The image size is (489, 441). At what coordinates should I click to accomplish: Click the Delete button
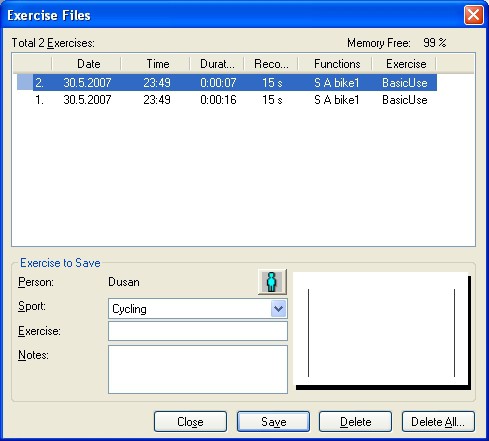click(x=355, y=422)
